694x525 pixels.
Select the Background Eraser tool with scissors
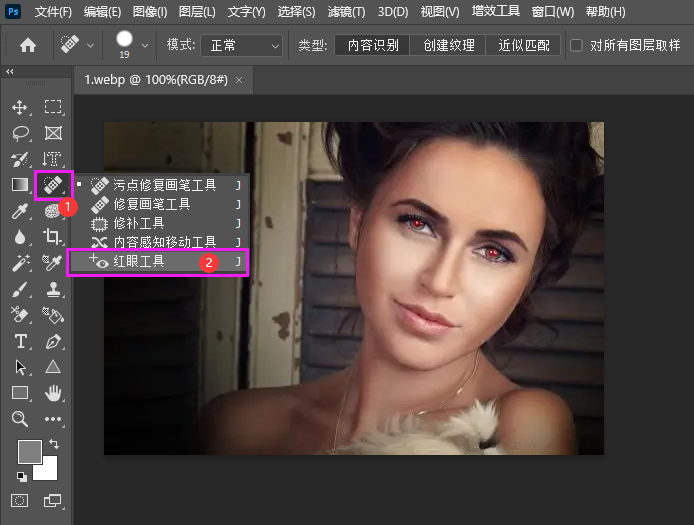coord(19,315)
